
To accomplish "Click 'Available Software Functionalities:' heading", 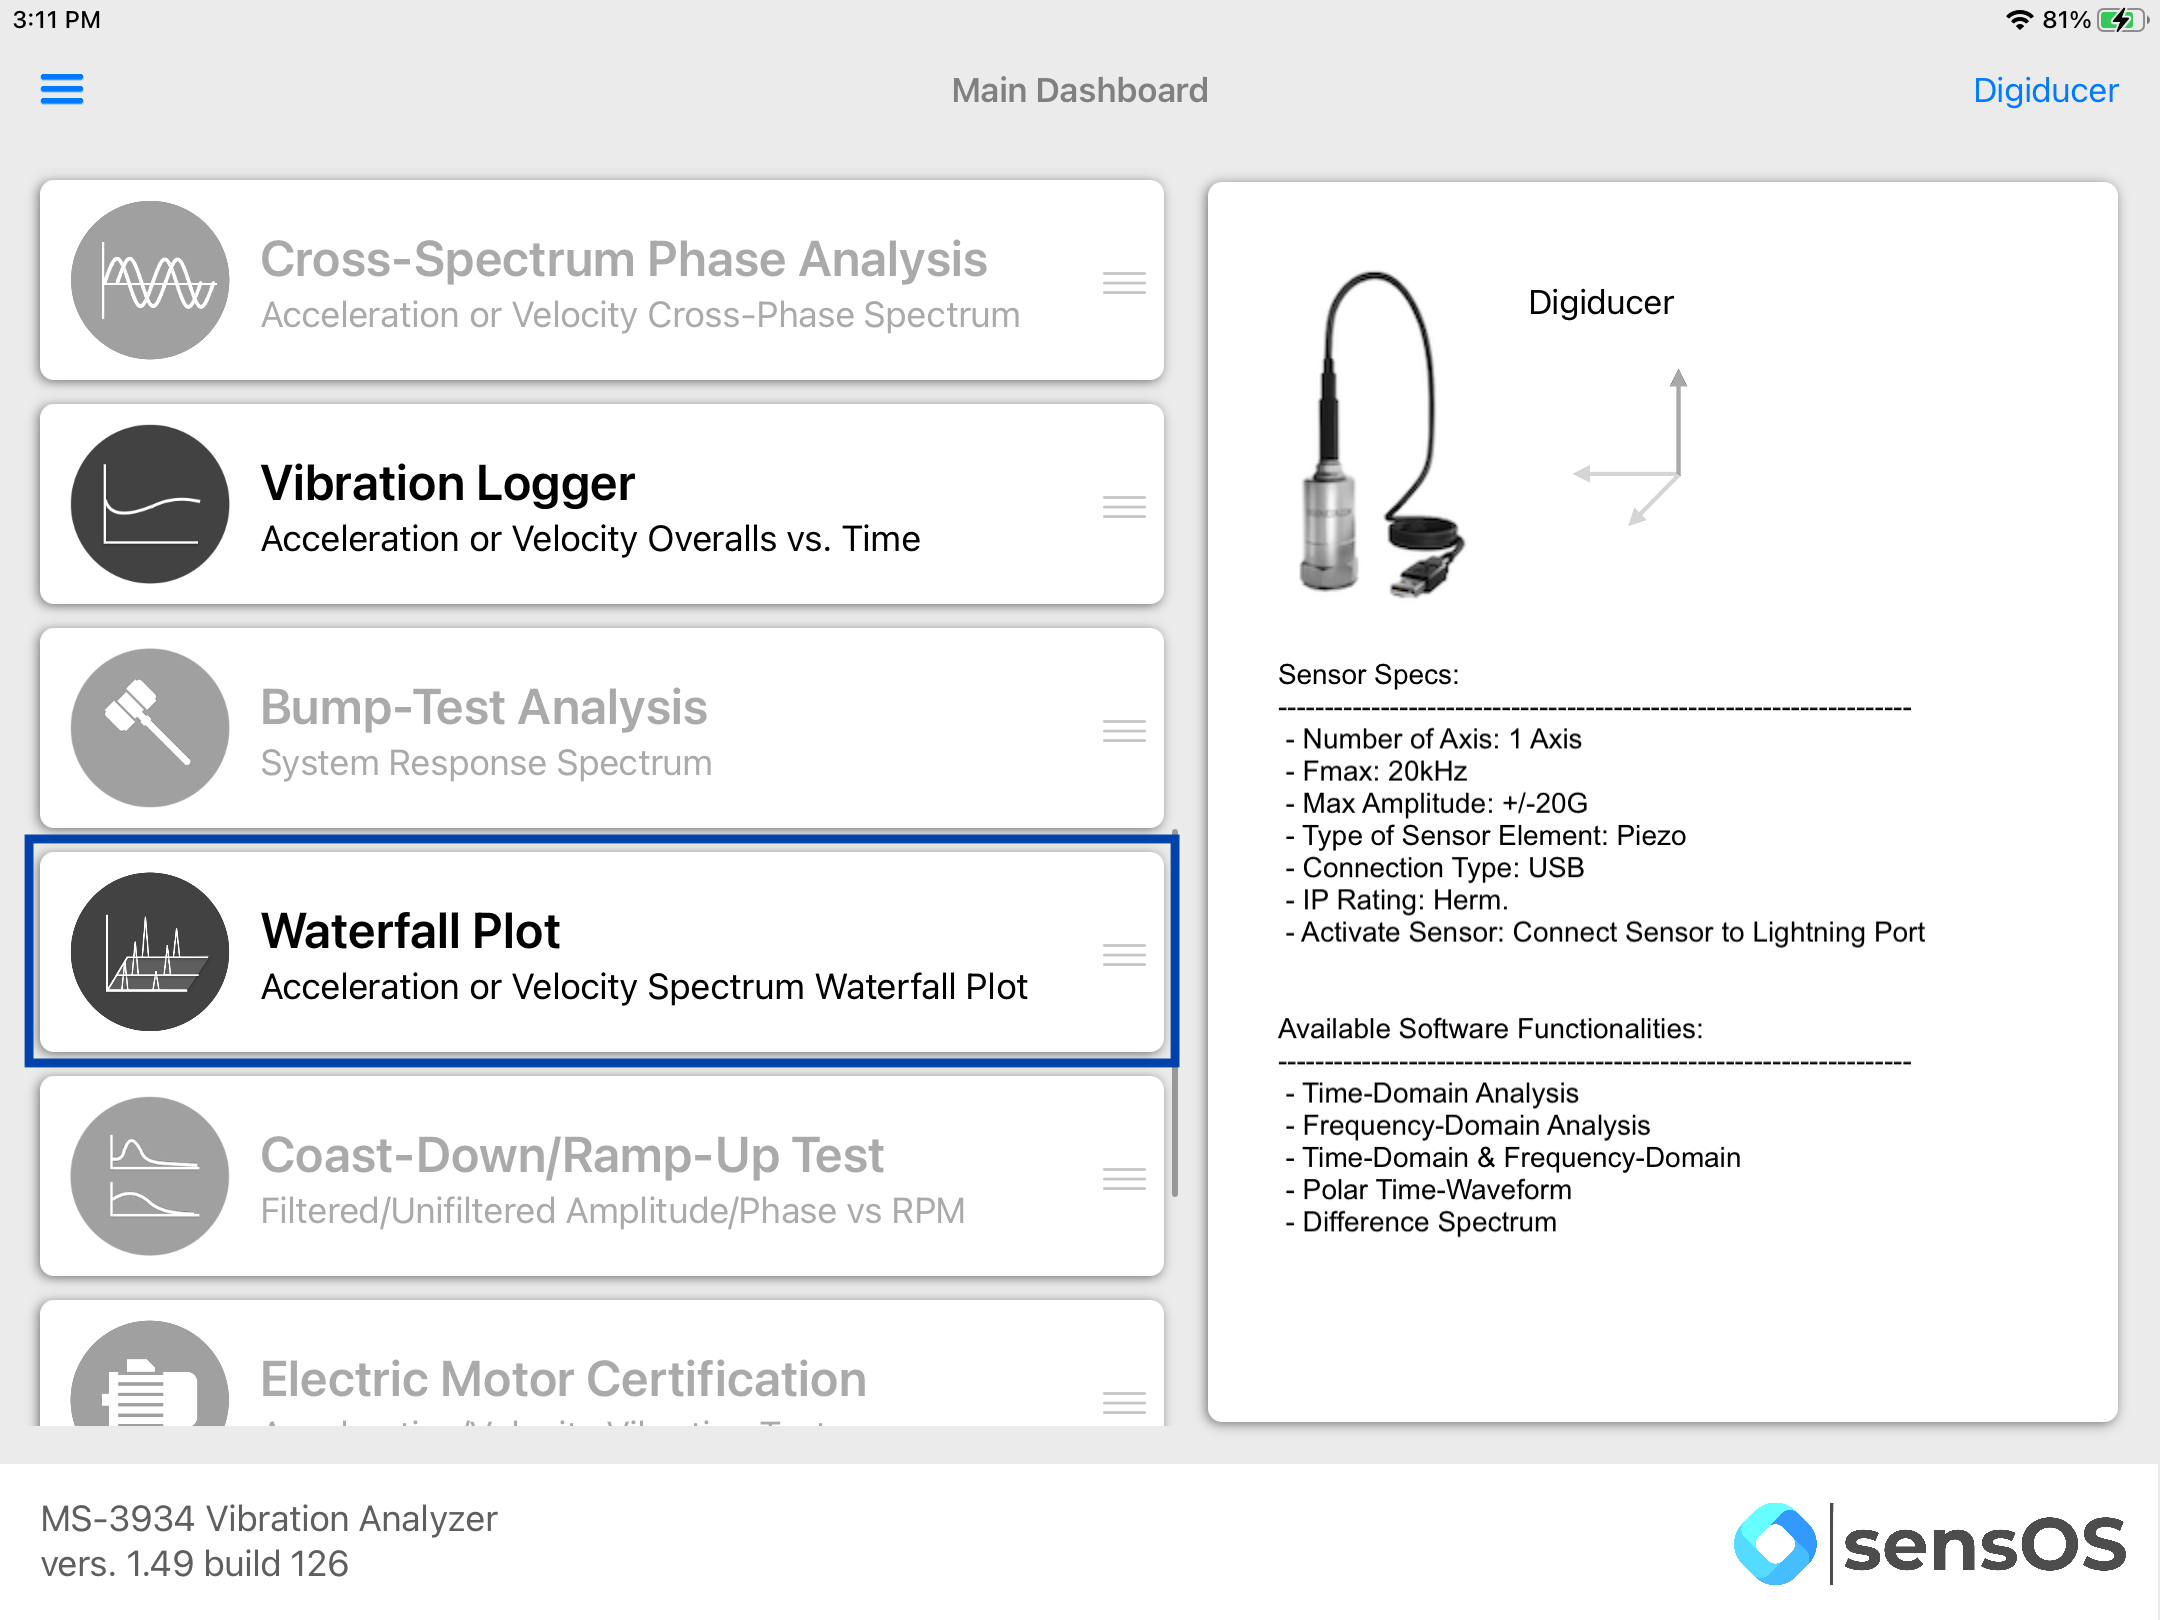I will (x=1490, y=1029).
